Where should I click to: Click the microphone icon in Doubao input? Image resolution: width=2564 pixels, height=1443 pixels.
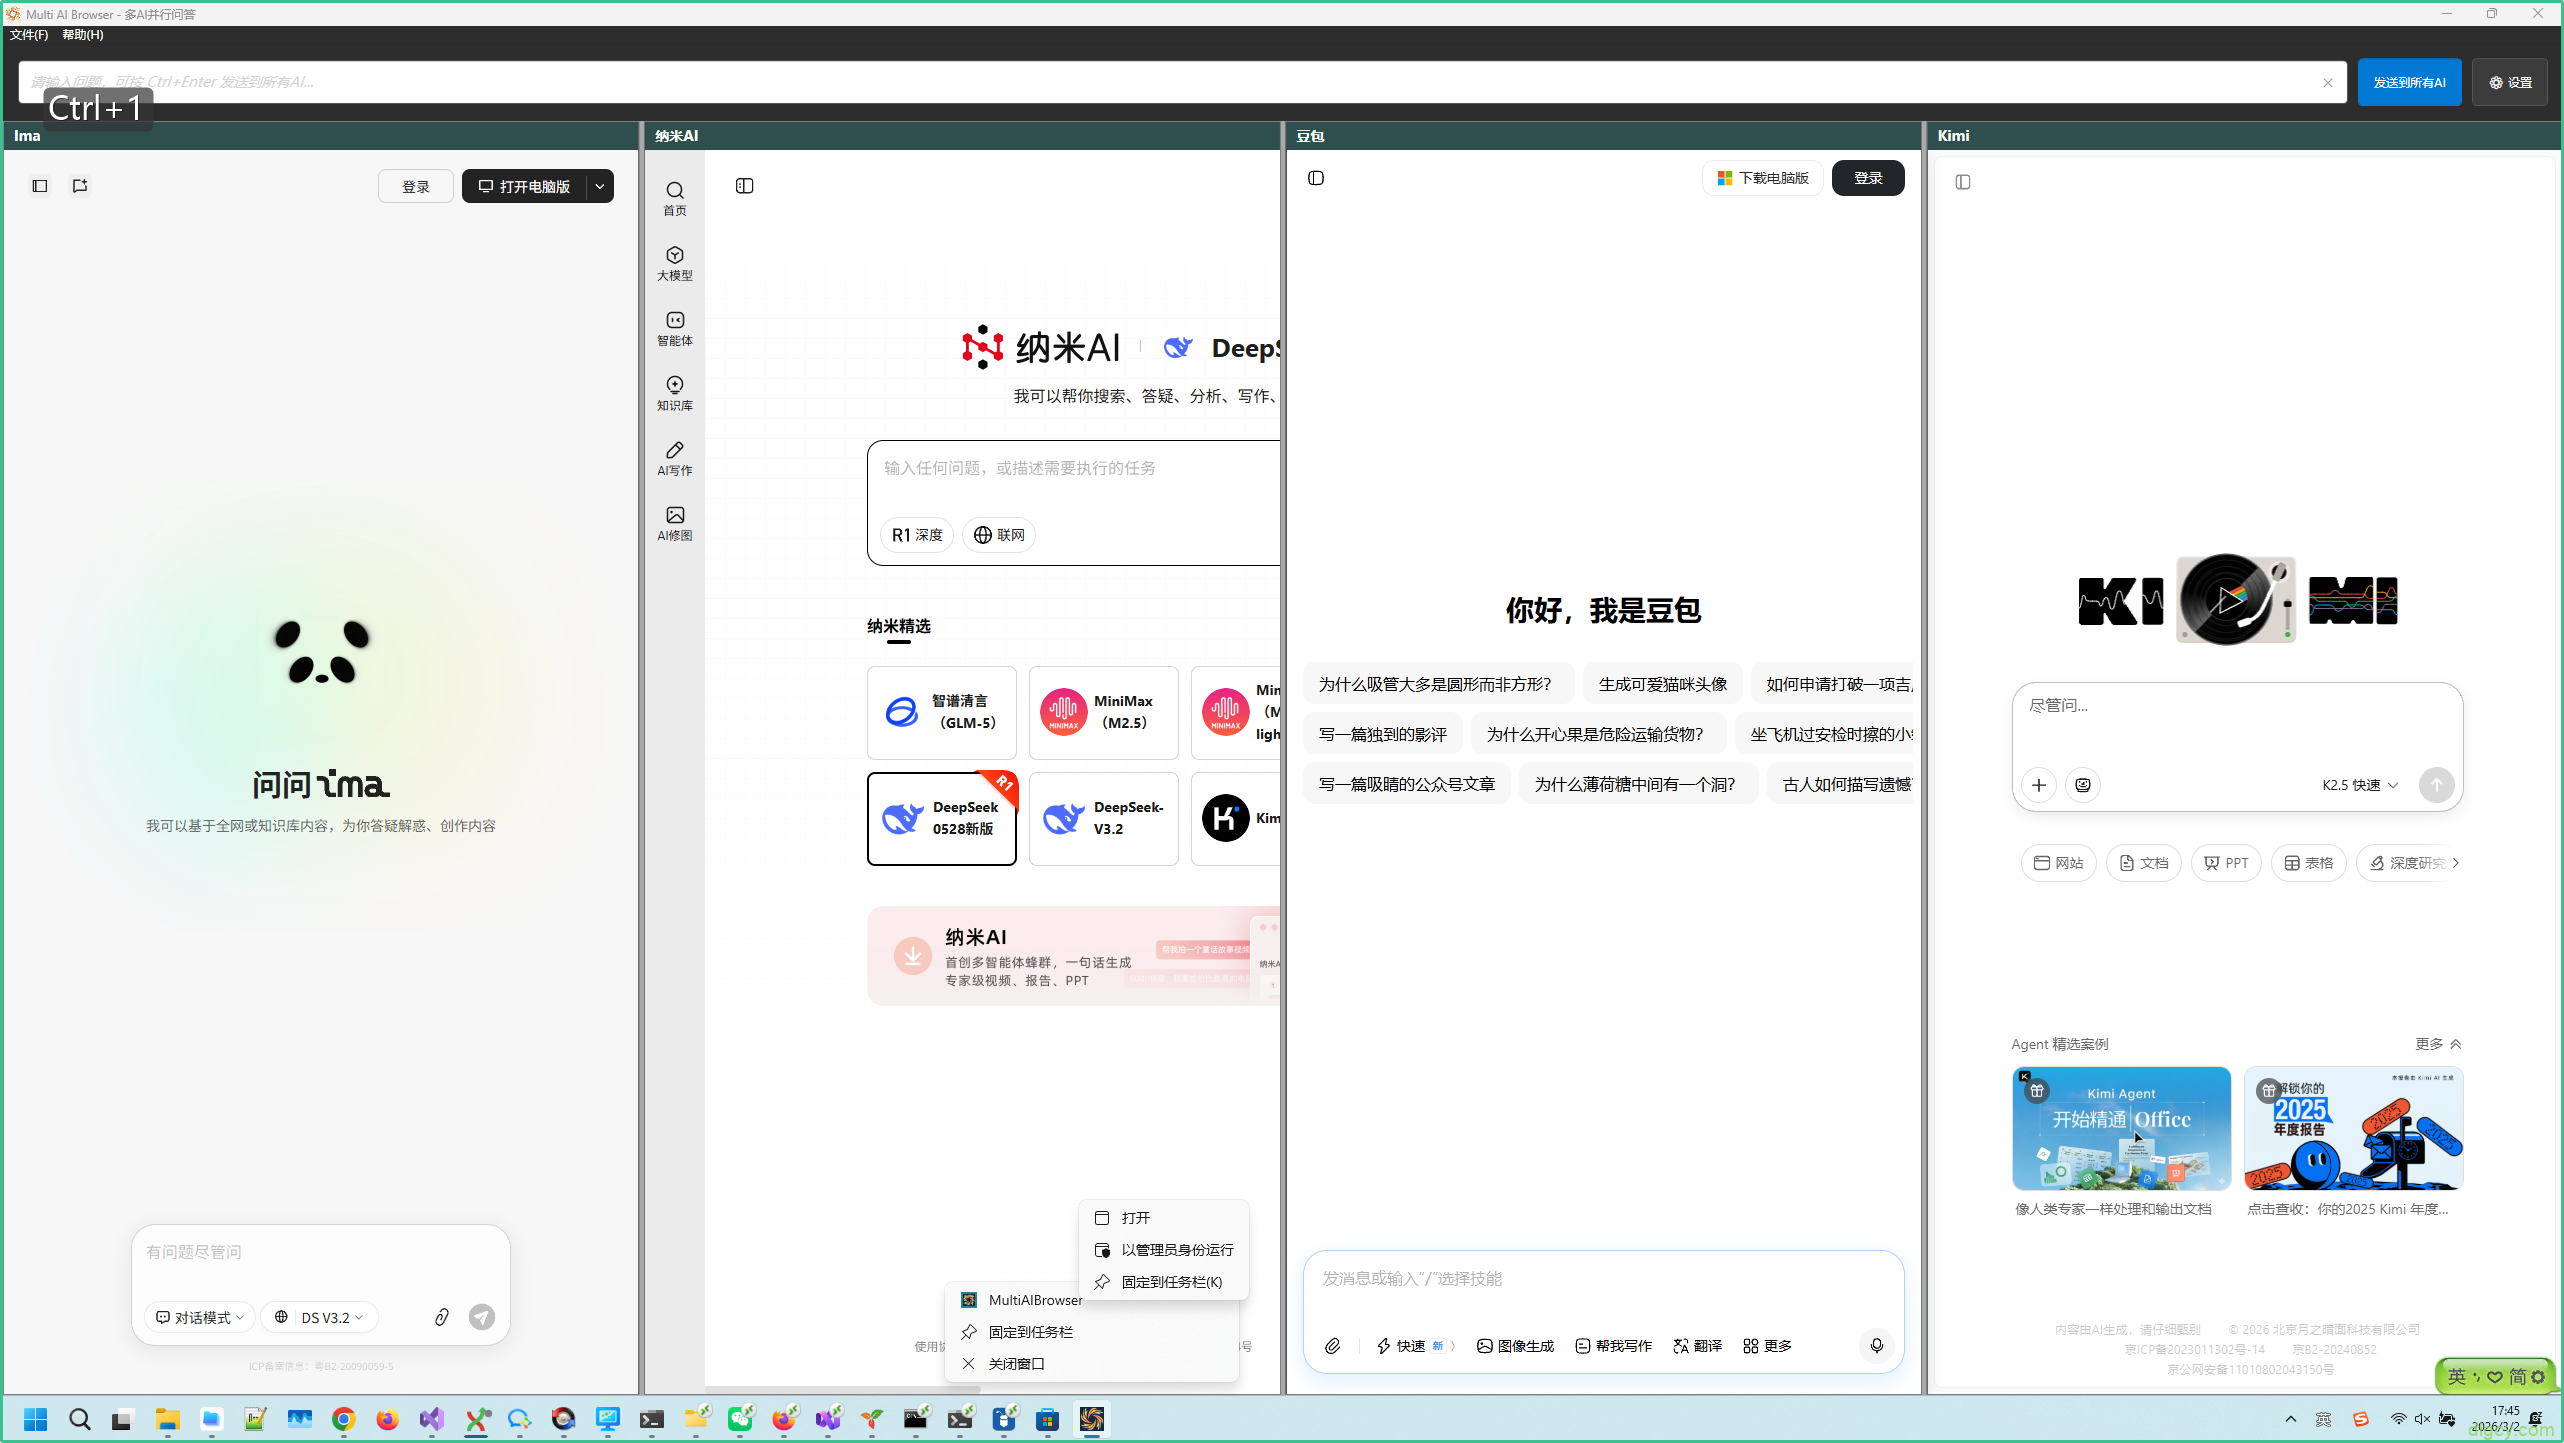pyautogui.click(x=1876, y=1346)
